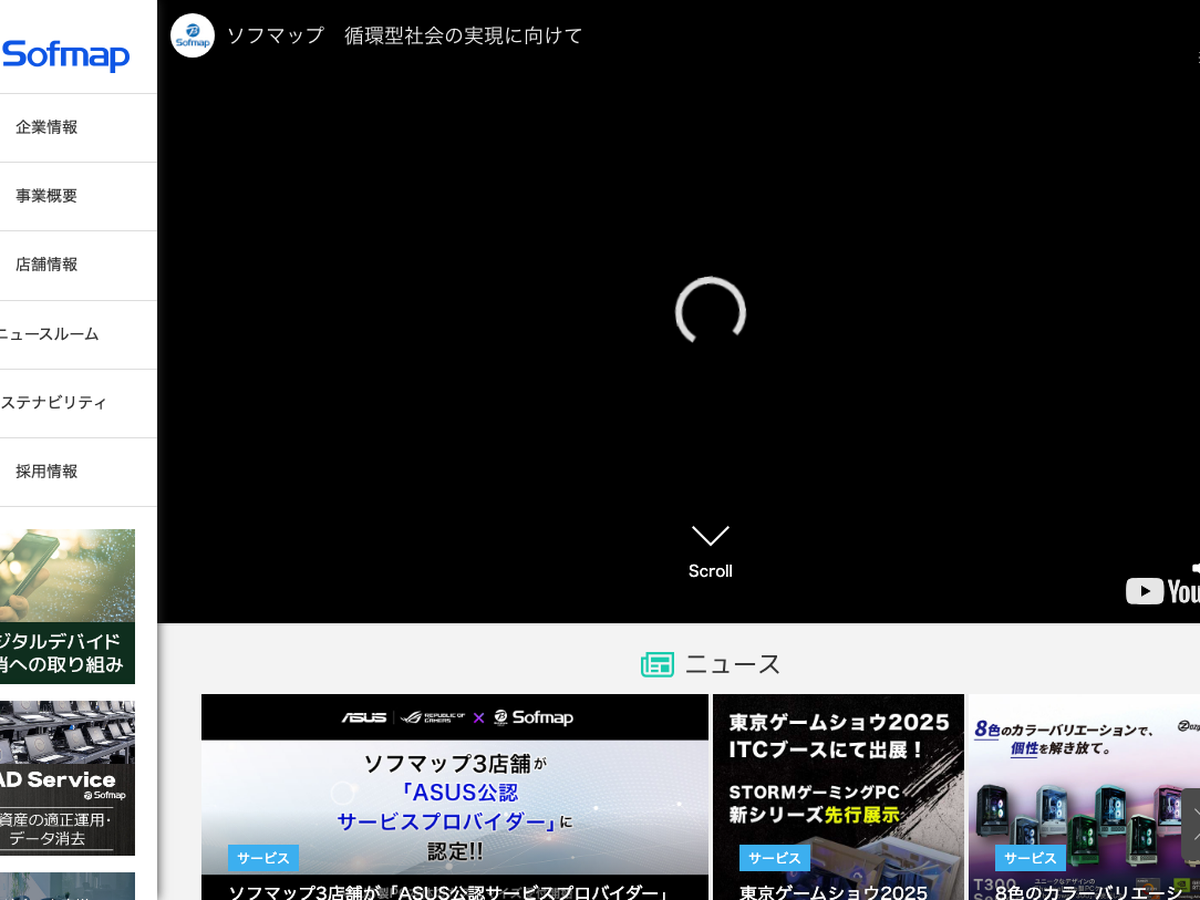Open the ニュースルーム sidebar section

(x=49, y=334)
